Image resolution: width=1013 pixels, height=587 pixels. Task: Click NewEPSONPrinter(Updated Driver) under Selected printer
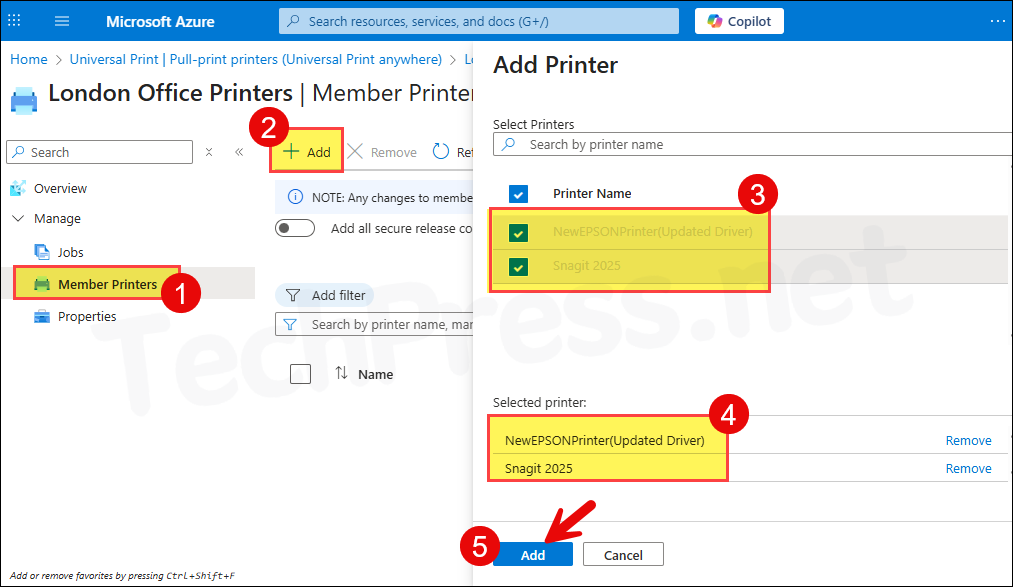tap(605, 440)
